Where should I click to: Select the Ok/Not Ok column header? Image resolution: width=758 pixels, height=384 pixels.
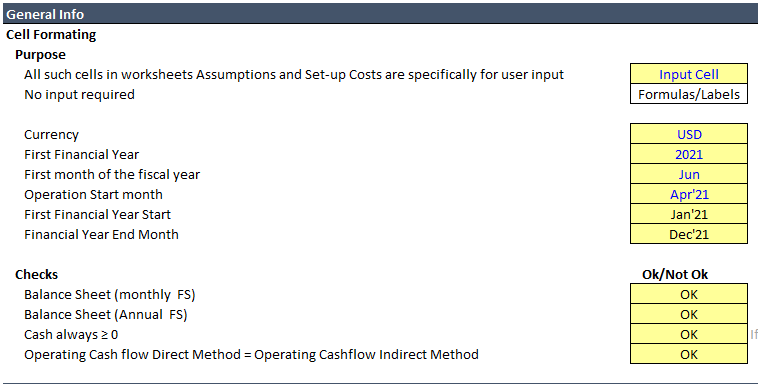pos(675,274)
